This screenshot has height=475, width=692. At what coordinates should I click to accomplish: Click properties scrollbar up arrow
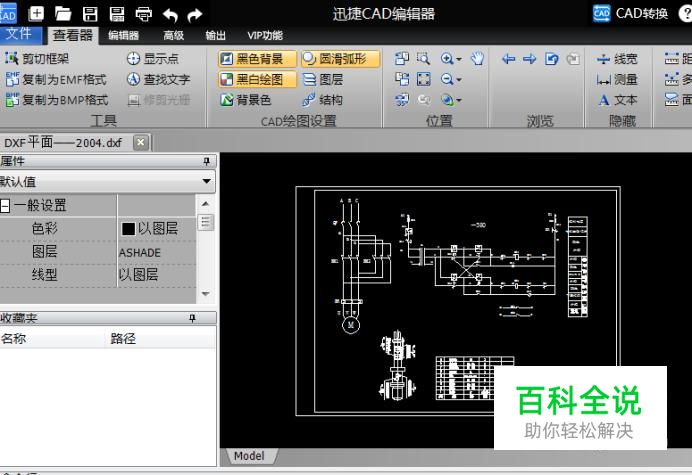coord(205,204)
